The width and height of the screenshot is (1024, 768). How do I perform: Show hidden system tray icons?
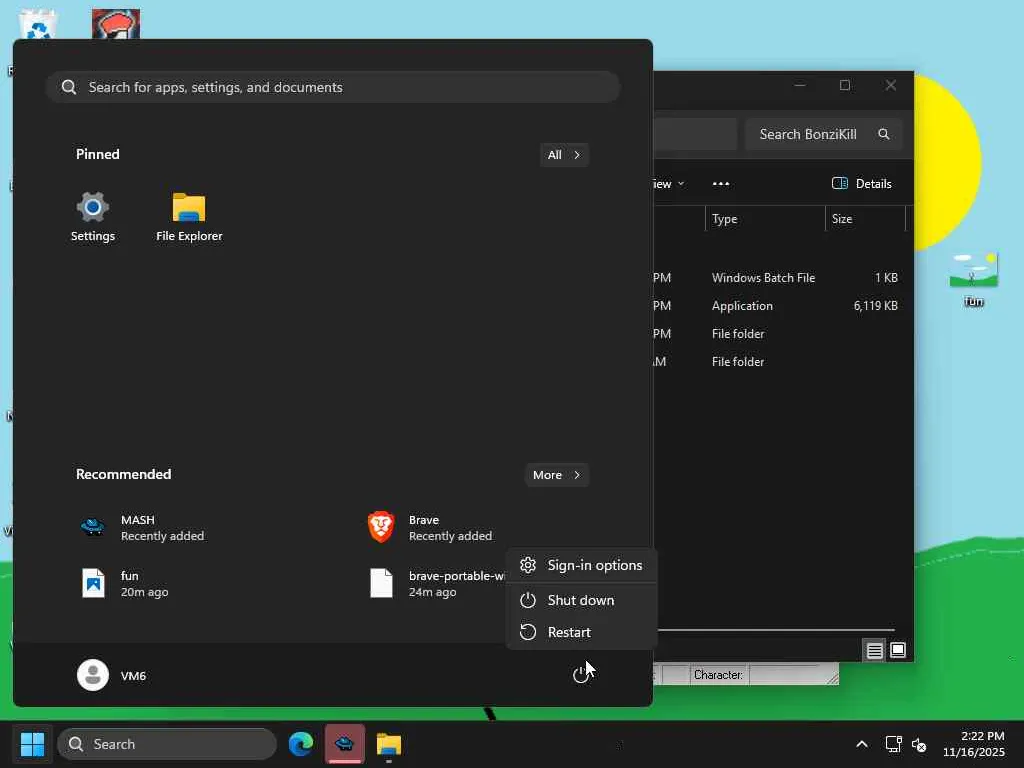pyautogui.click(x=862, y=744)
